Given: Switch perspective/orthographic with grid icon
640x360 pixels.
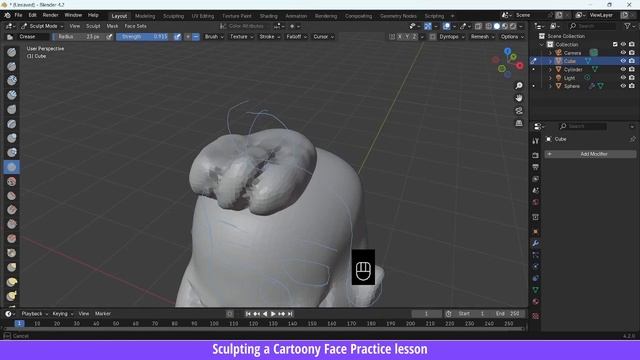Looking at the screenshot, I should tap(519, 123).
